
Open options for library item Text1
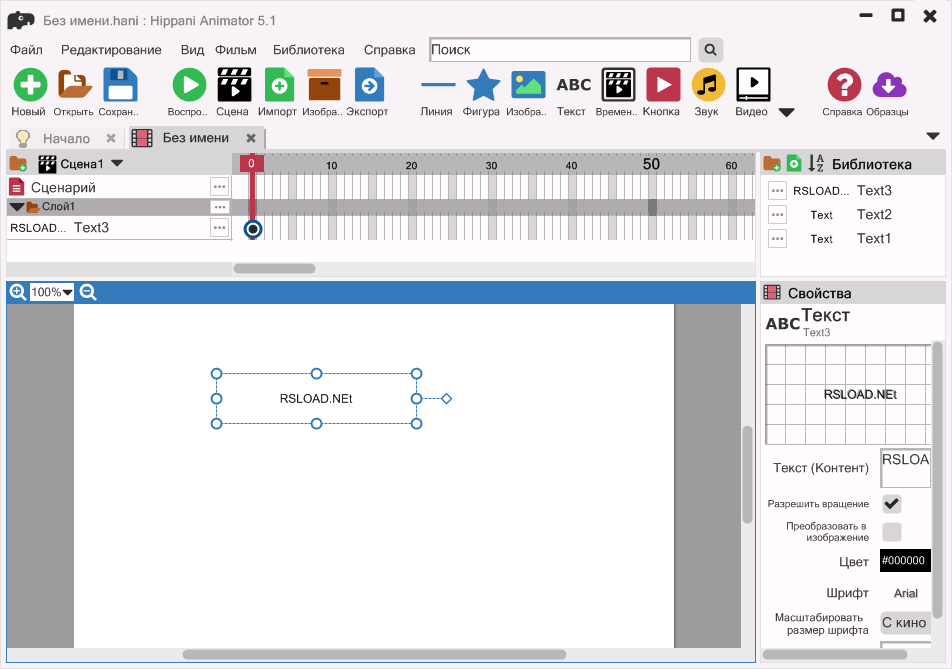coord(777,239)
